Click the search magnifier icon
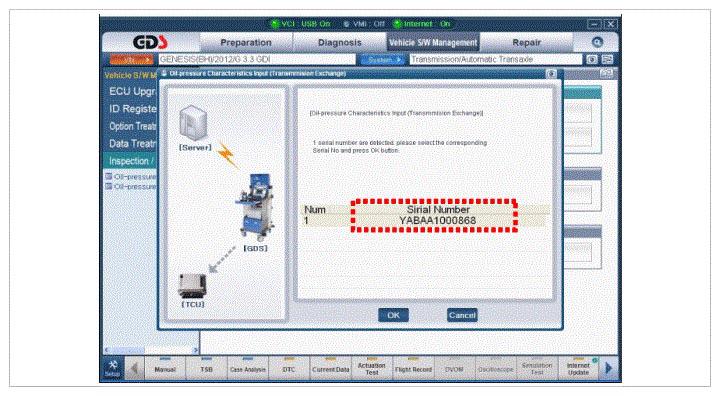Image resolution: width=720 pixels, height=396 pixels. (597, 42)
